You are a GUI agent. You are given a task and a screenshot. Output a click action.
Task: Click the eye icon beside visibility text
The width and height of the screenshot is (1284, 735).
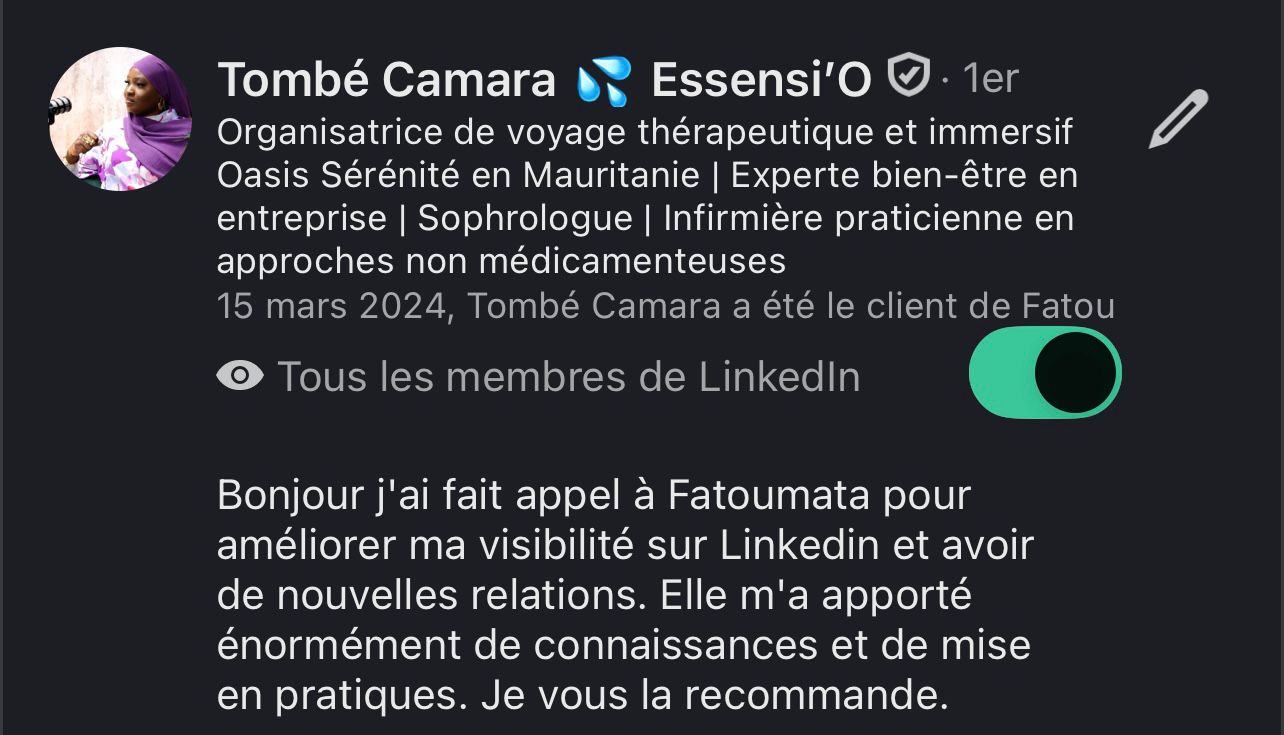pyautogui.click(x=239, y=375)
